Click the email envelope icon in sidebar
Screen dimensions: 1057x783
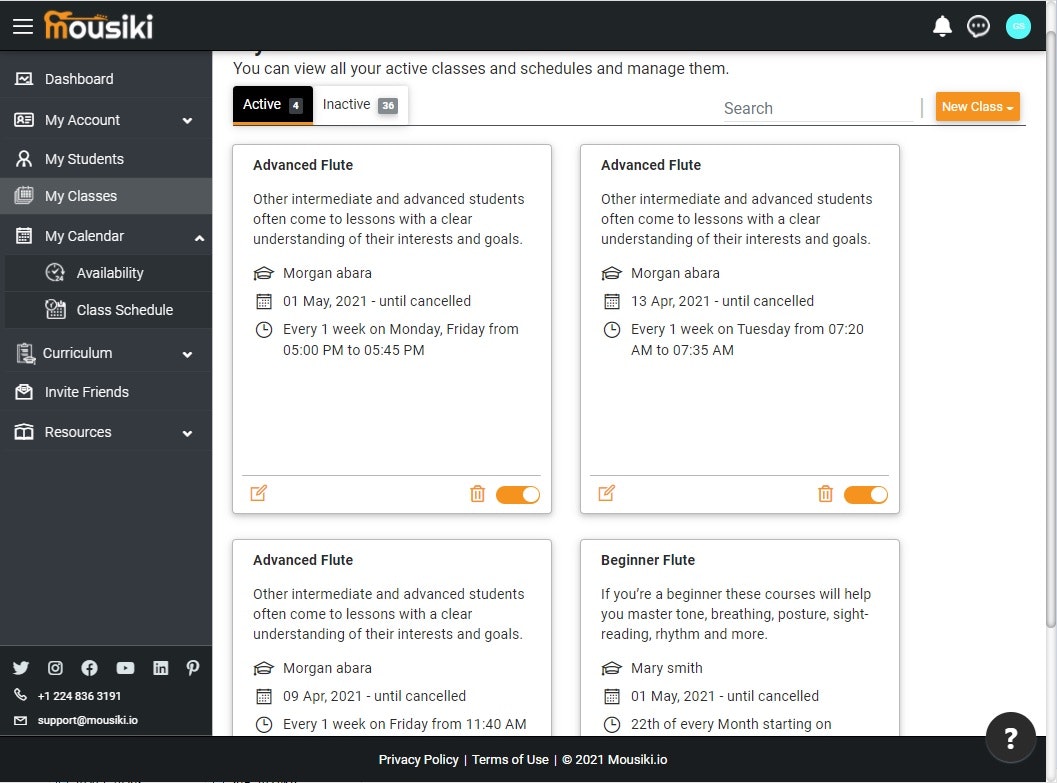click(x=21, y=720)
